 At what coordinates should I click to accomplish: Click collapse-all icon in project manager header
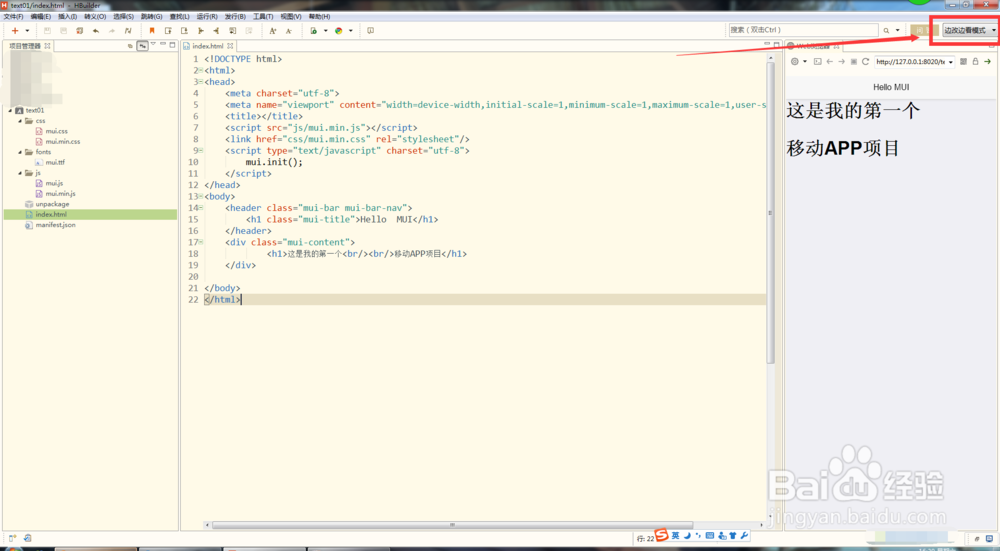130,46
